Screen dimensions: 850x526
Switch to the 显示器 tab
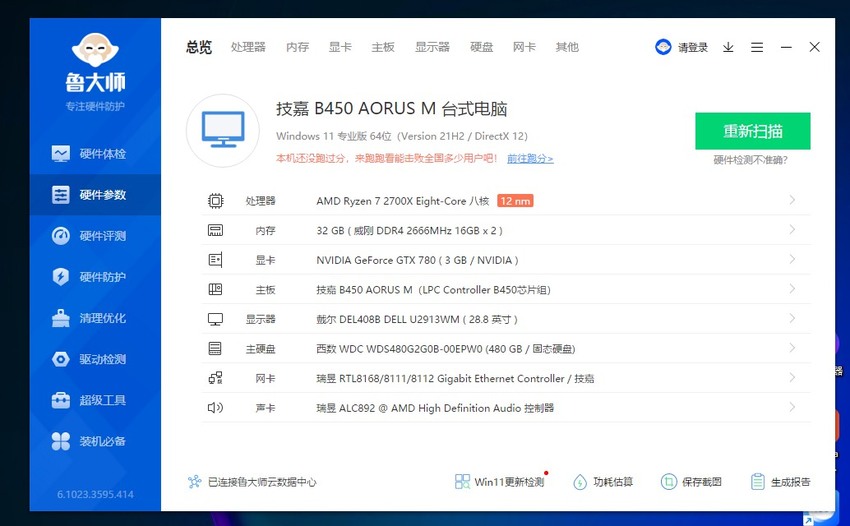[x=433, y=47]
